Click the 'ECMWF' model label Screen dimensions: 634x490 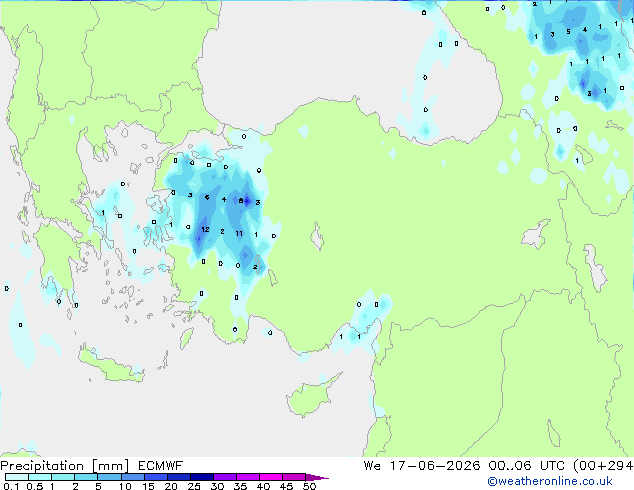click(161, 466)
